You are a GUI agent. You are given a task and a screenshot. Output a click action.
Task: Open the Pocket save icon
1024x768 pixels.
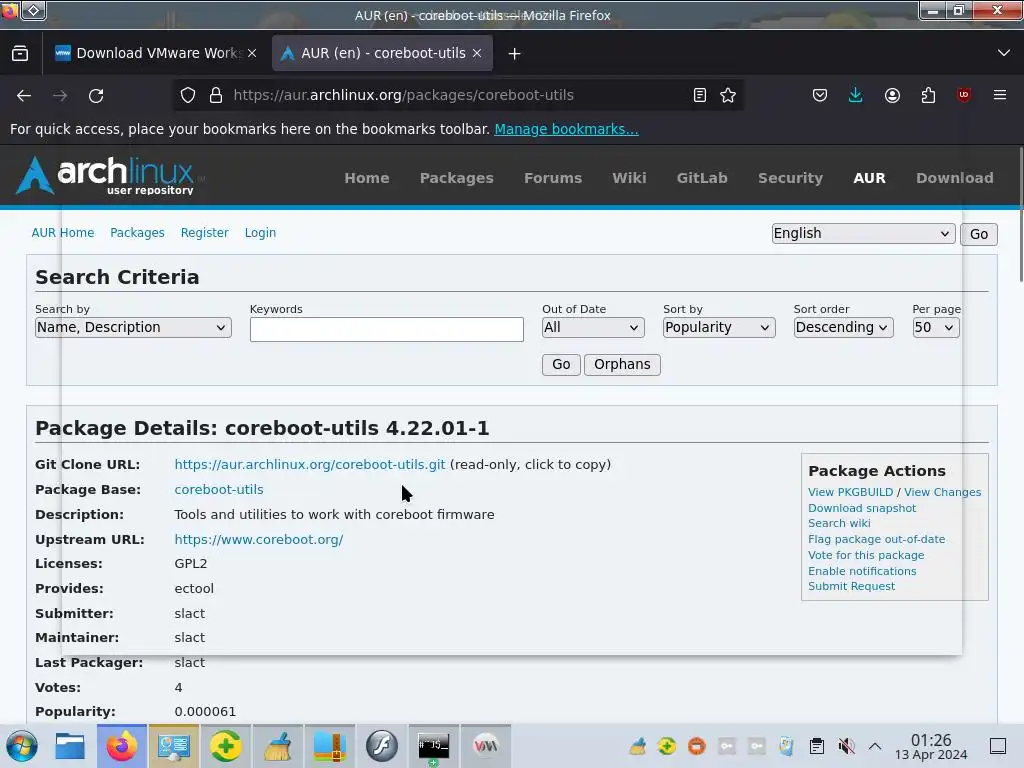click(820, 95)
